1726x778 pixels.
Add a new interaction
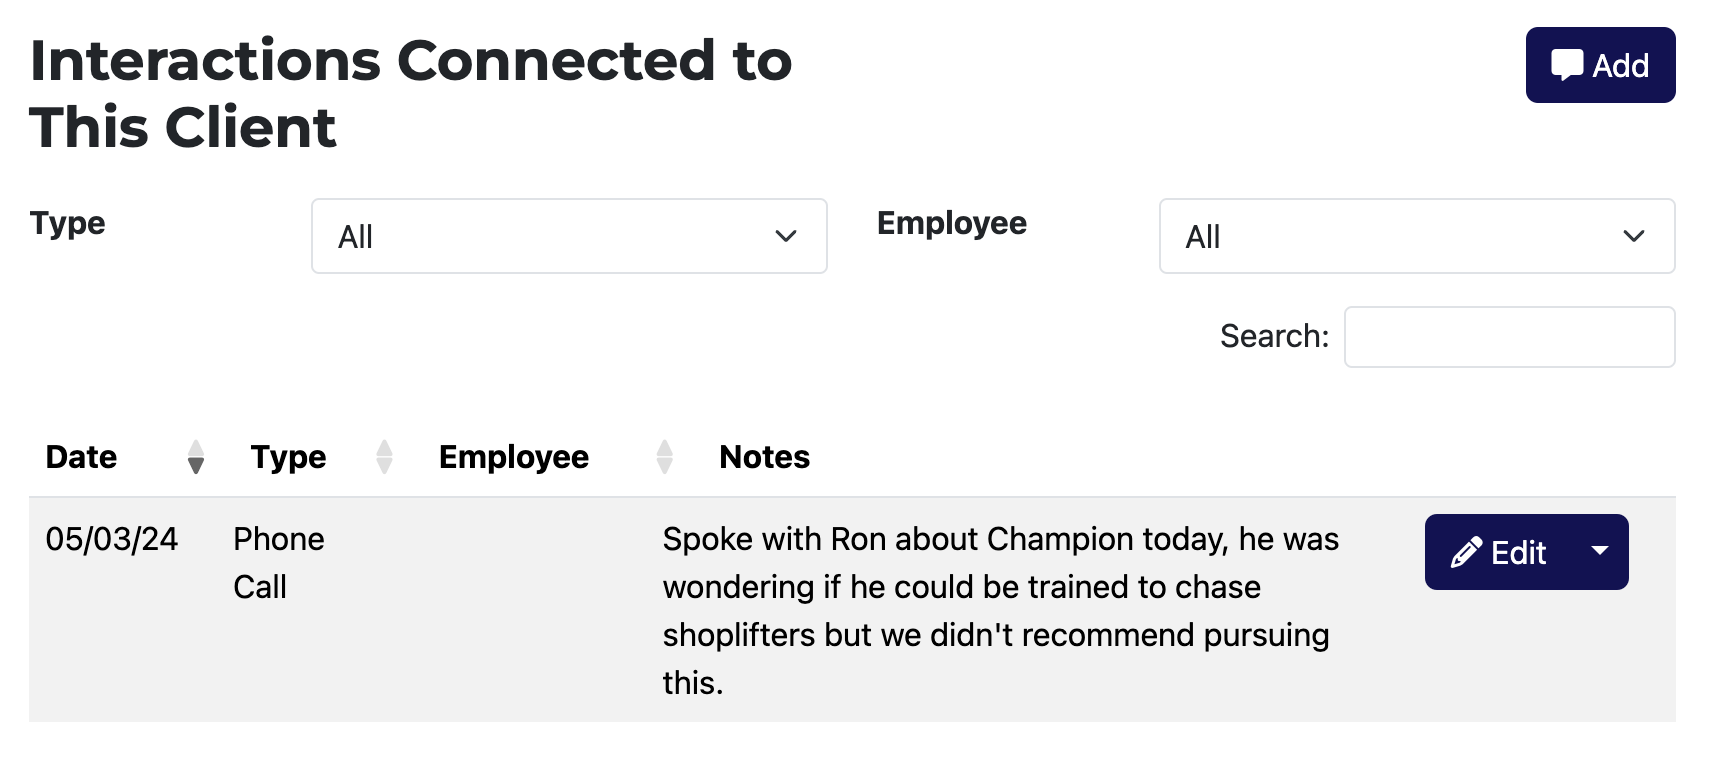(x=1600, y=65)
